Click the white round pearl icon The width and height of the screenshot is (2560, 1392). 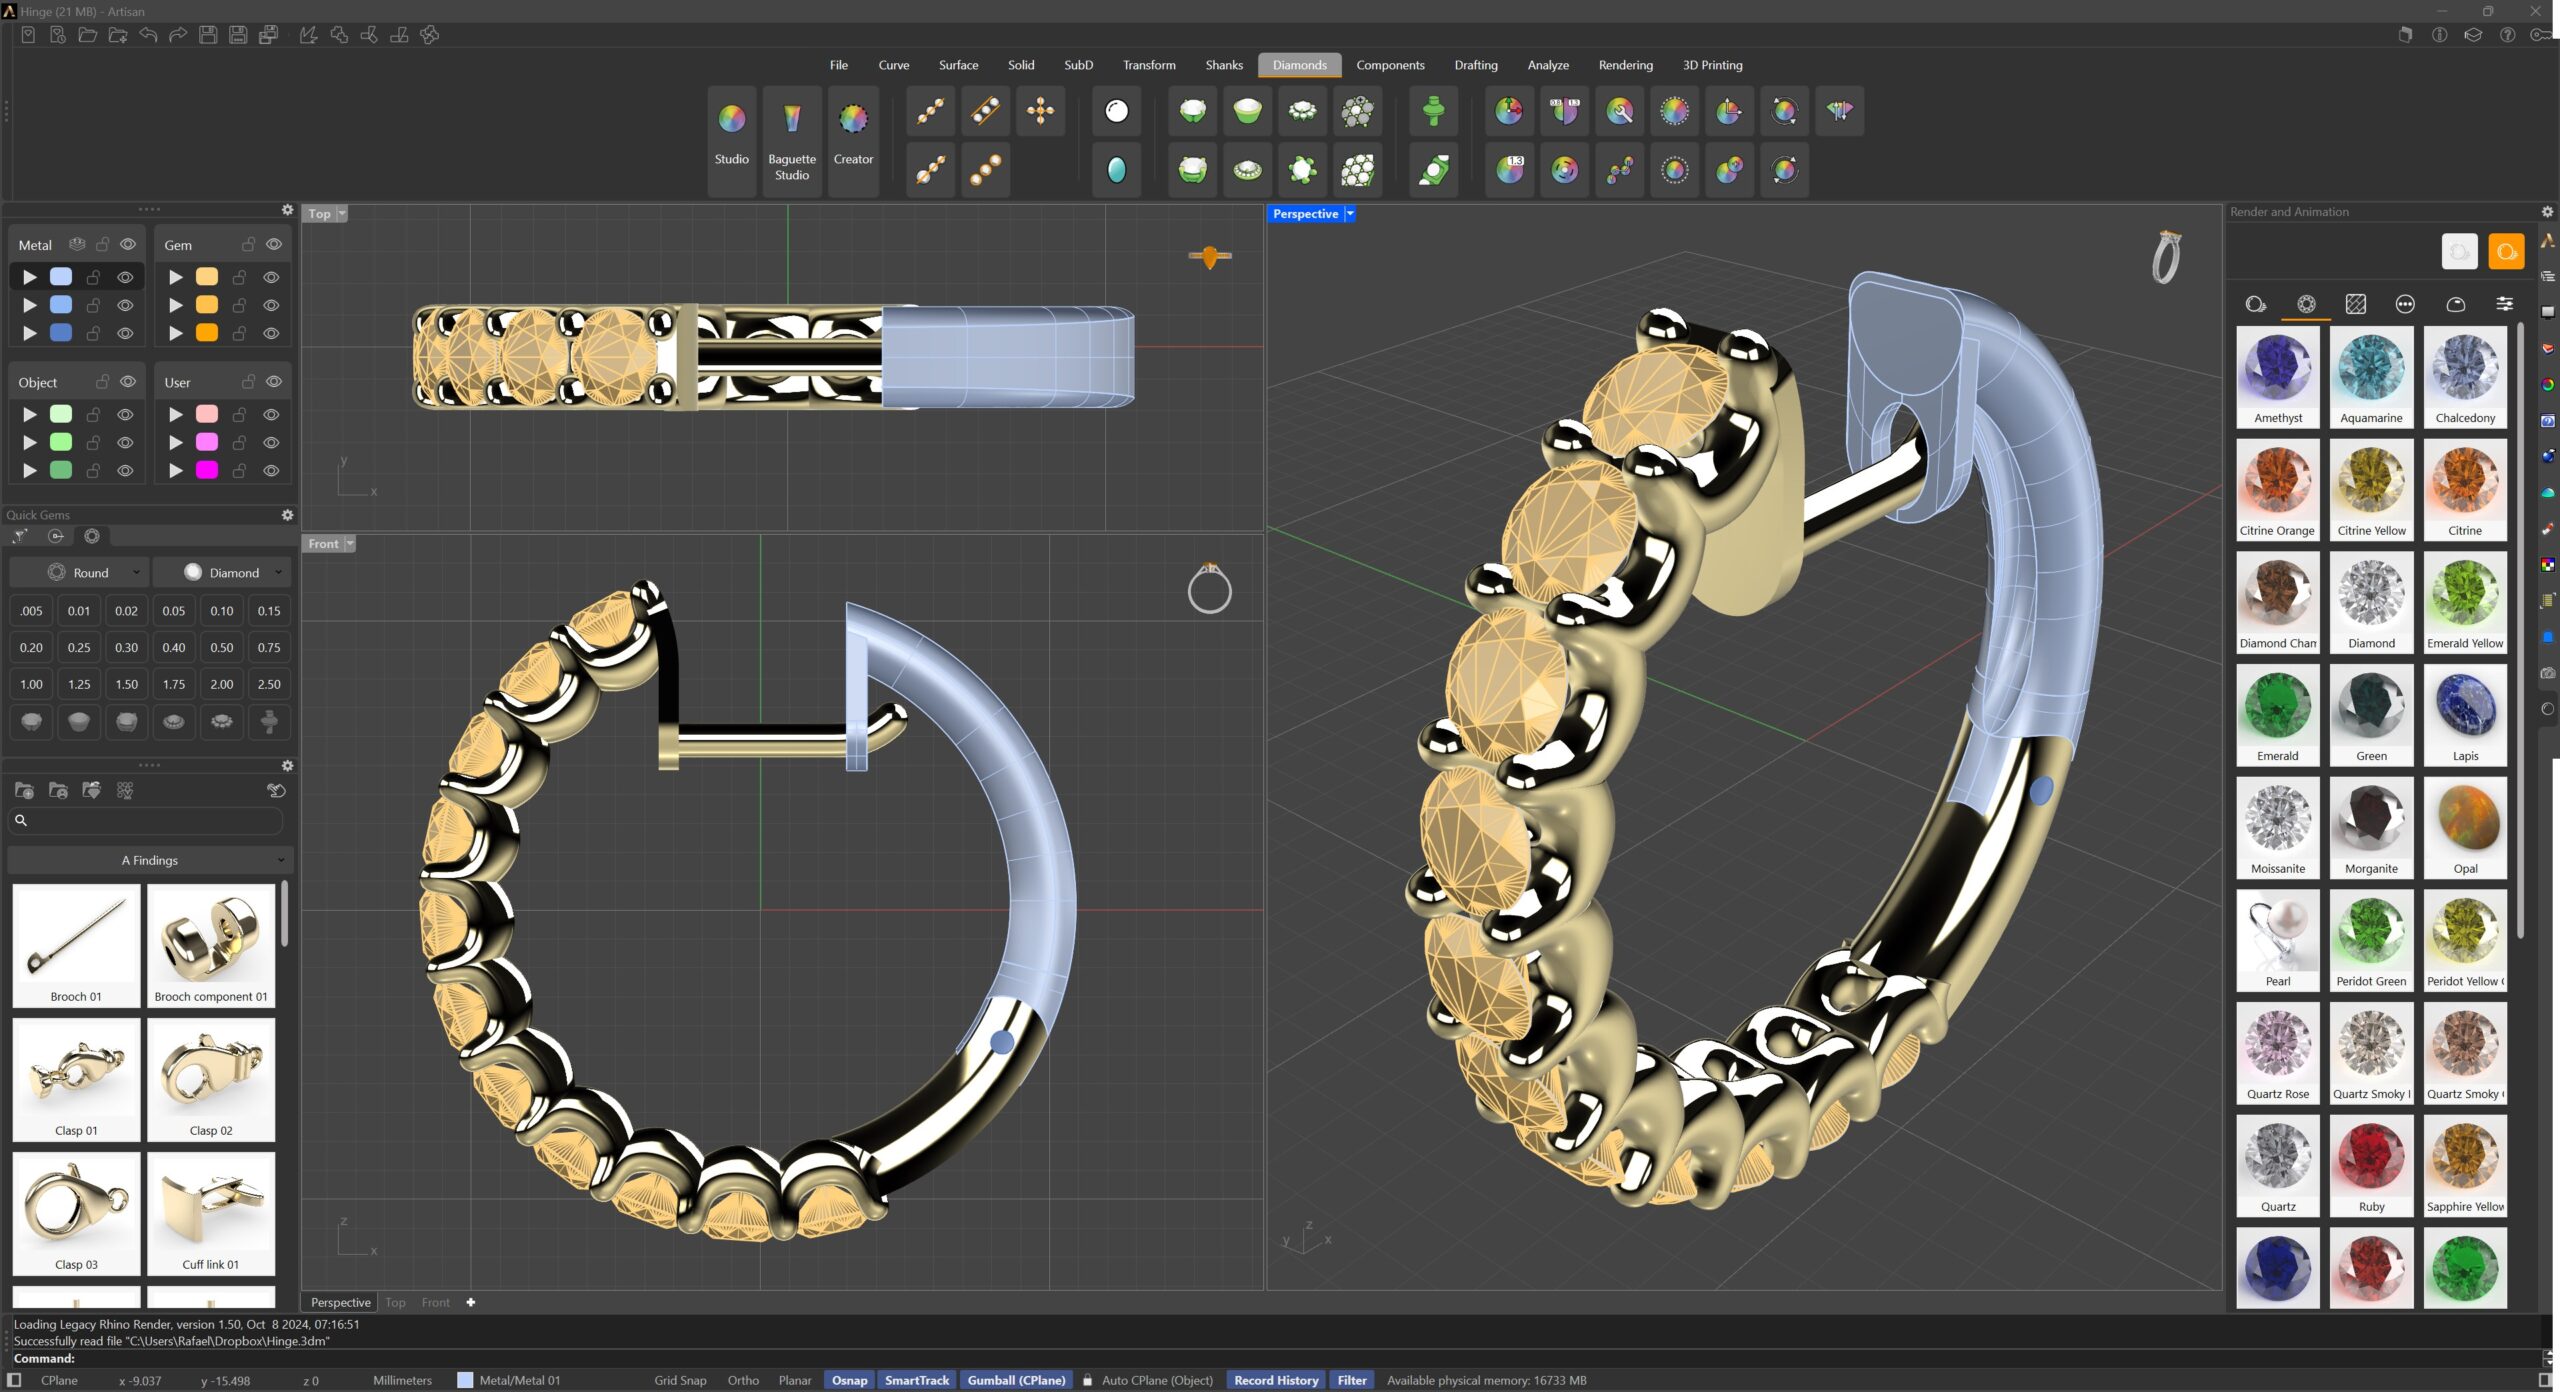coord(1116,111)
